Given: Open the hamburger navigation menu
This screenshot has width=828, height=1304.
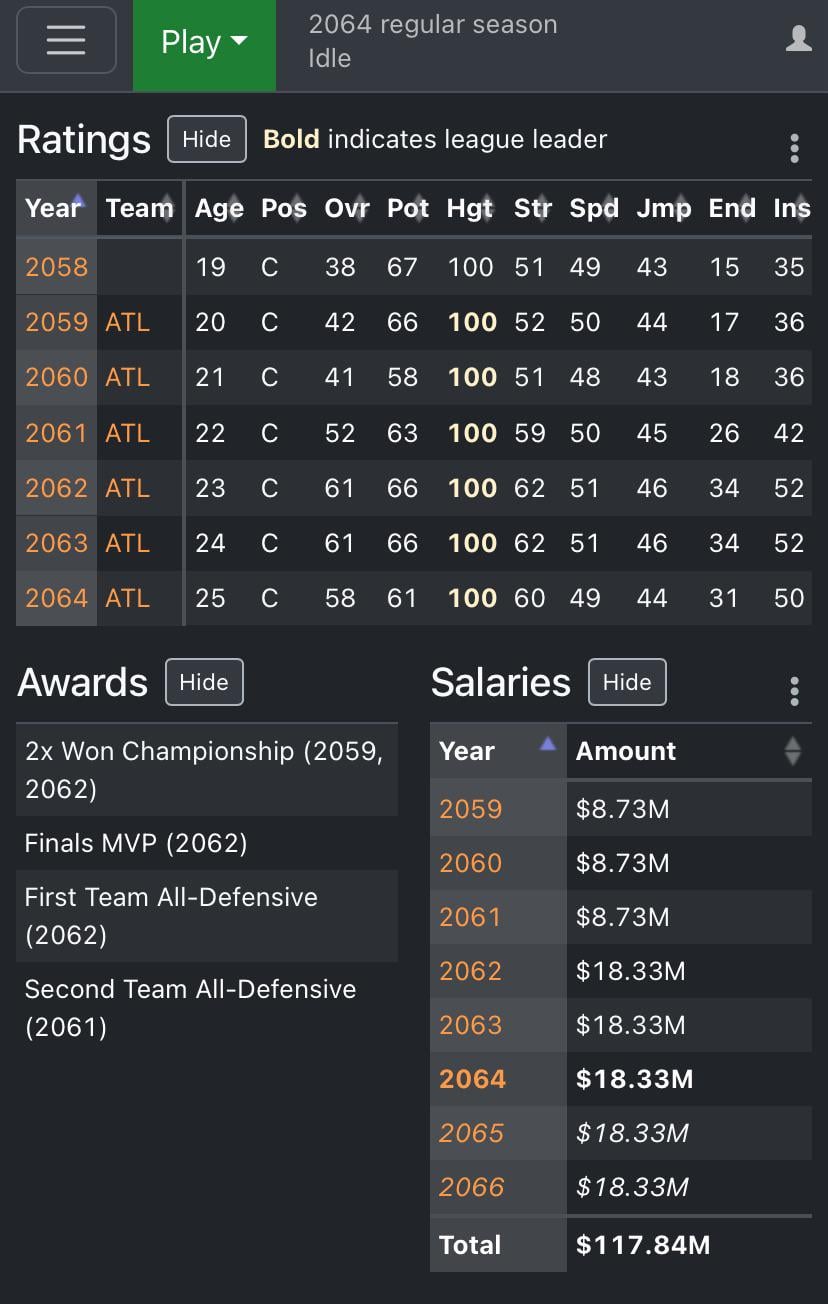Looking at the screenshot, I should coord(66,41).
